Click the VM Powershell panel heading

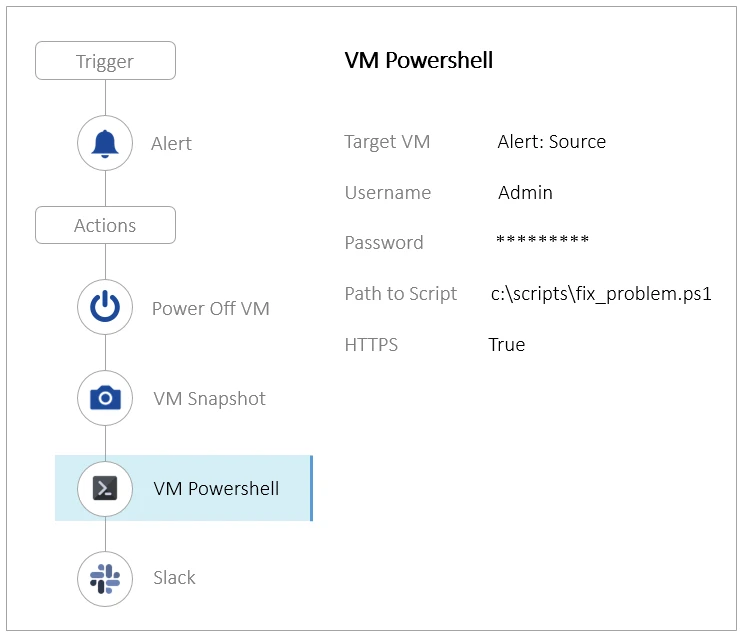[418, 60]
